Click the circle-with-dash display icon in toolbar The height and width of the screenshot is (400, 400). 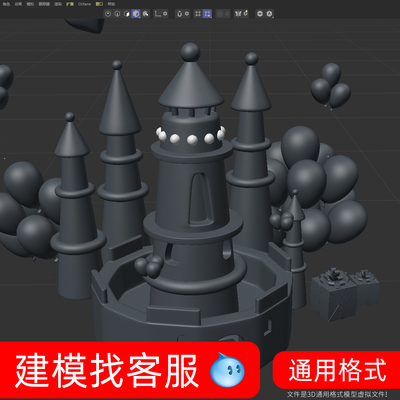click(x=108, y=14)
